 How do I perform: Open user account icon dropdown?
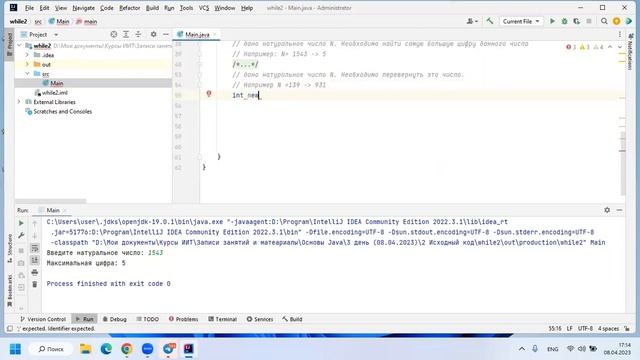pyautogui.click(x=472, y=21)
